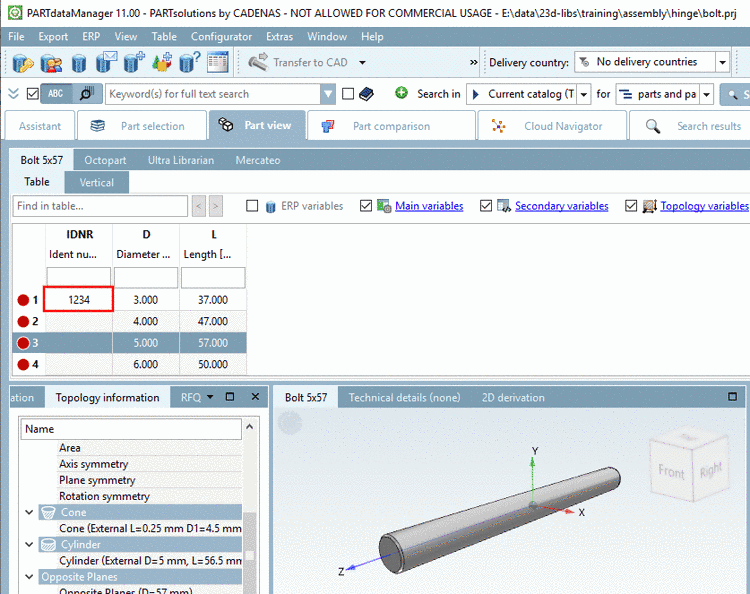Collapse search bar with double chevron
This screenshot has height=594, width=750.
[13, 93]
